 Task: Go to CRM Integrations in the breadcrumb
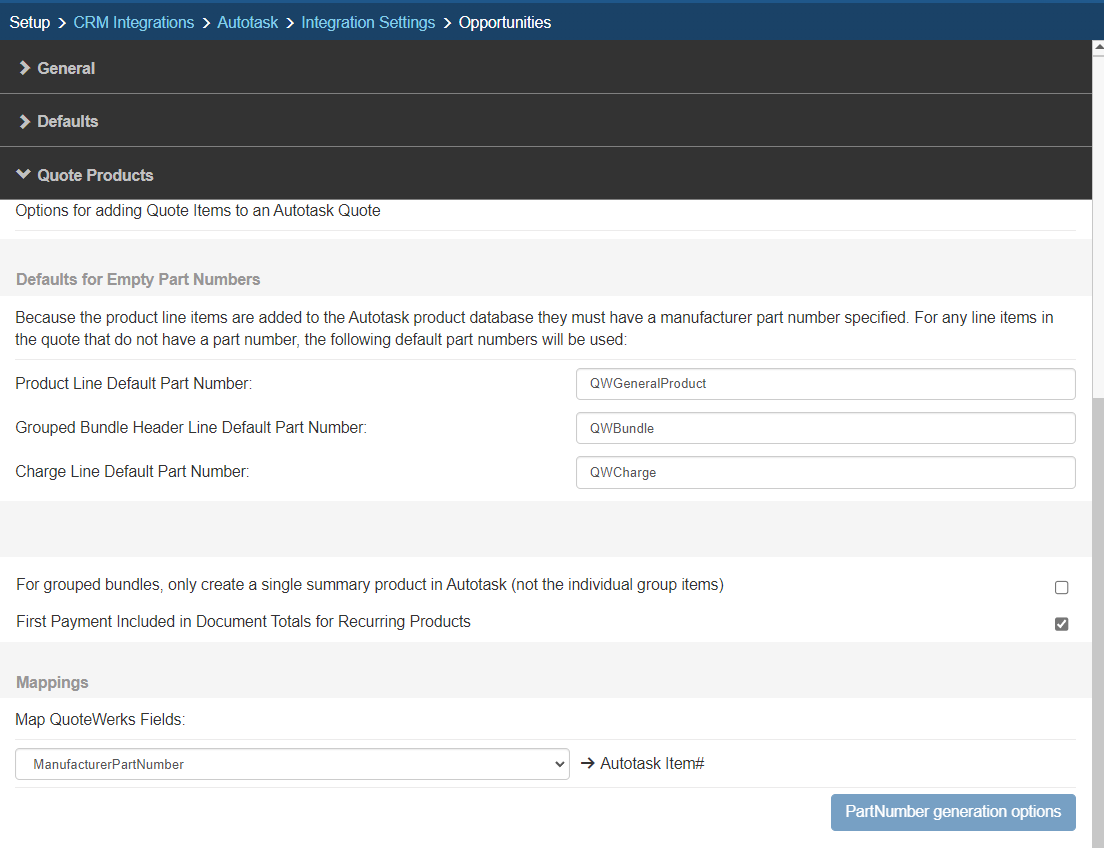(134, 22)
